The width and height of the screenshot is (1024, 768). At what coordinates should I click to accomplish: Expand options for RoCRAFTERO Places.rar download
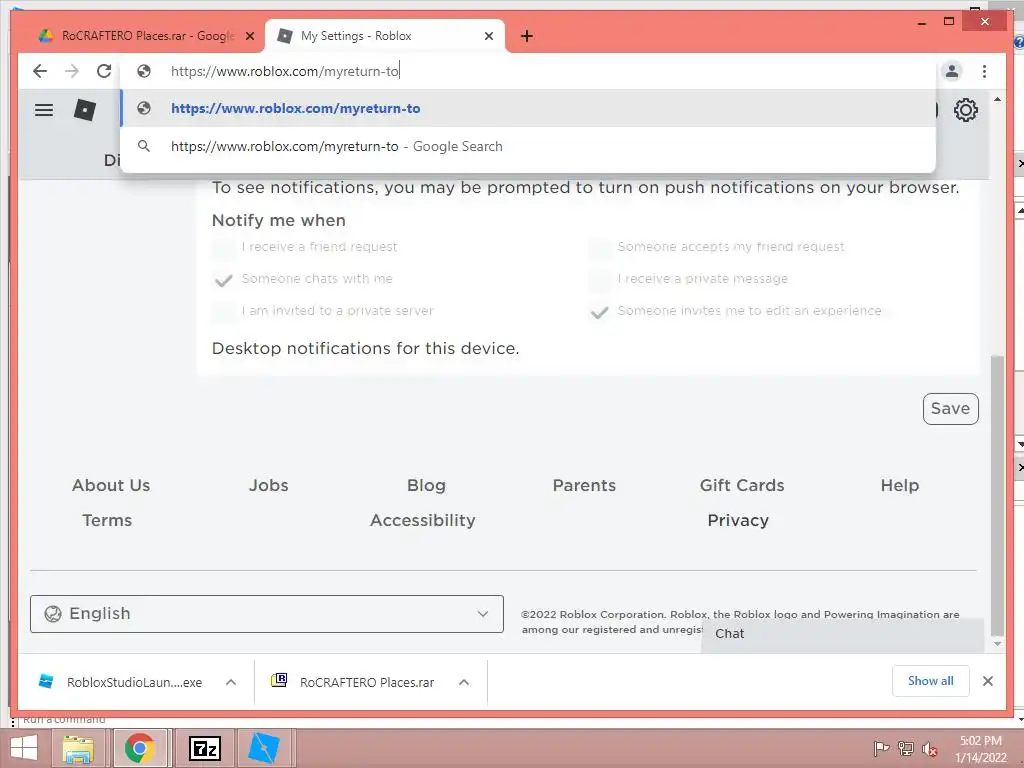[464, 682]
